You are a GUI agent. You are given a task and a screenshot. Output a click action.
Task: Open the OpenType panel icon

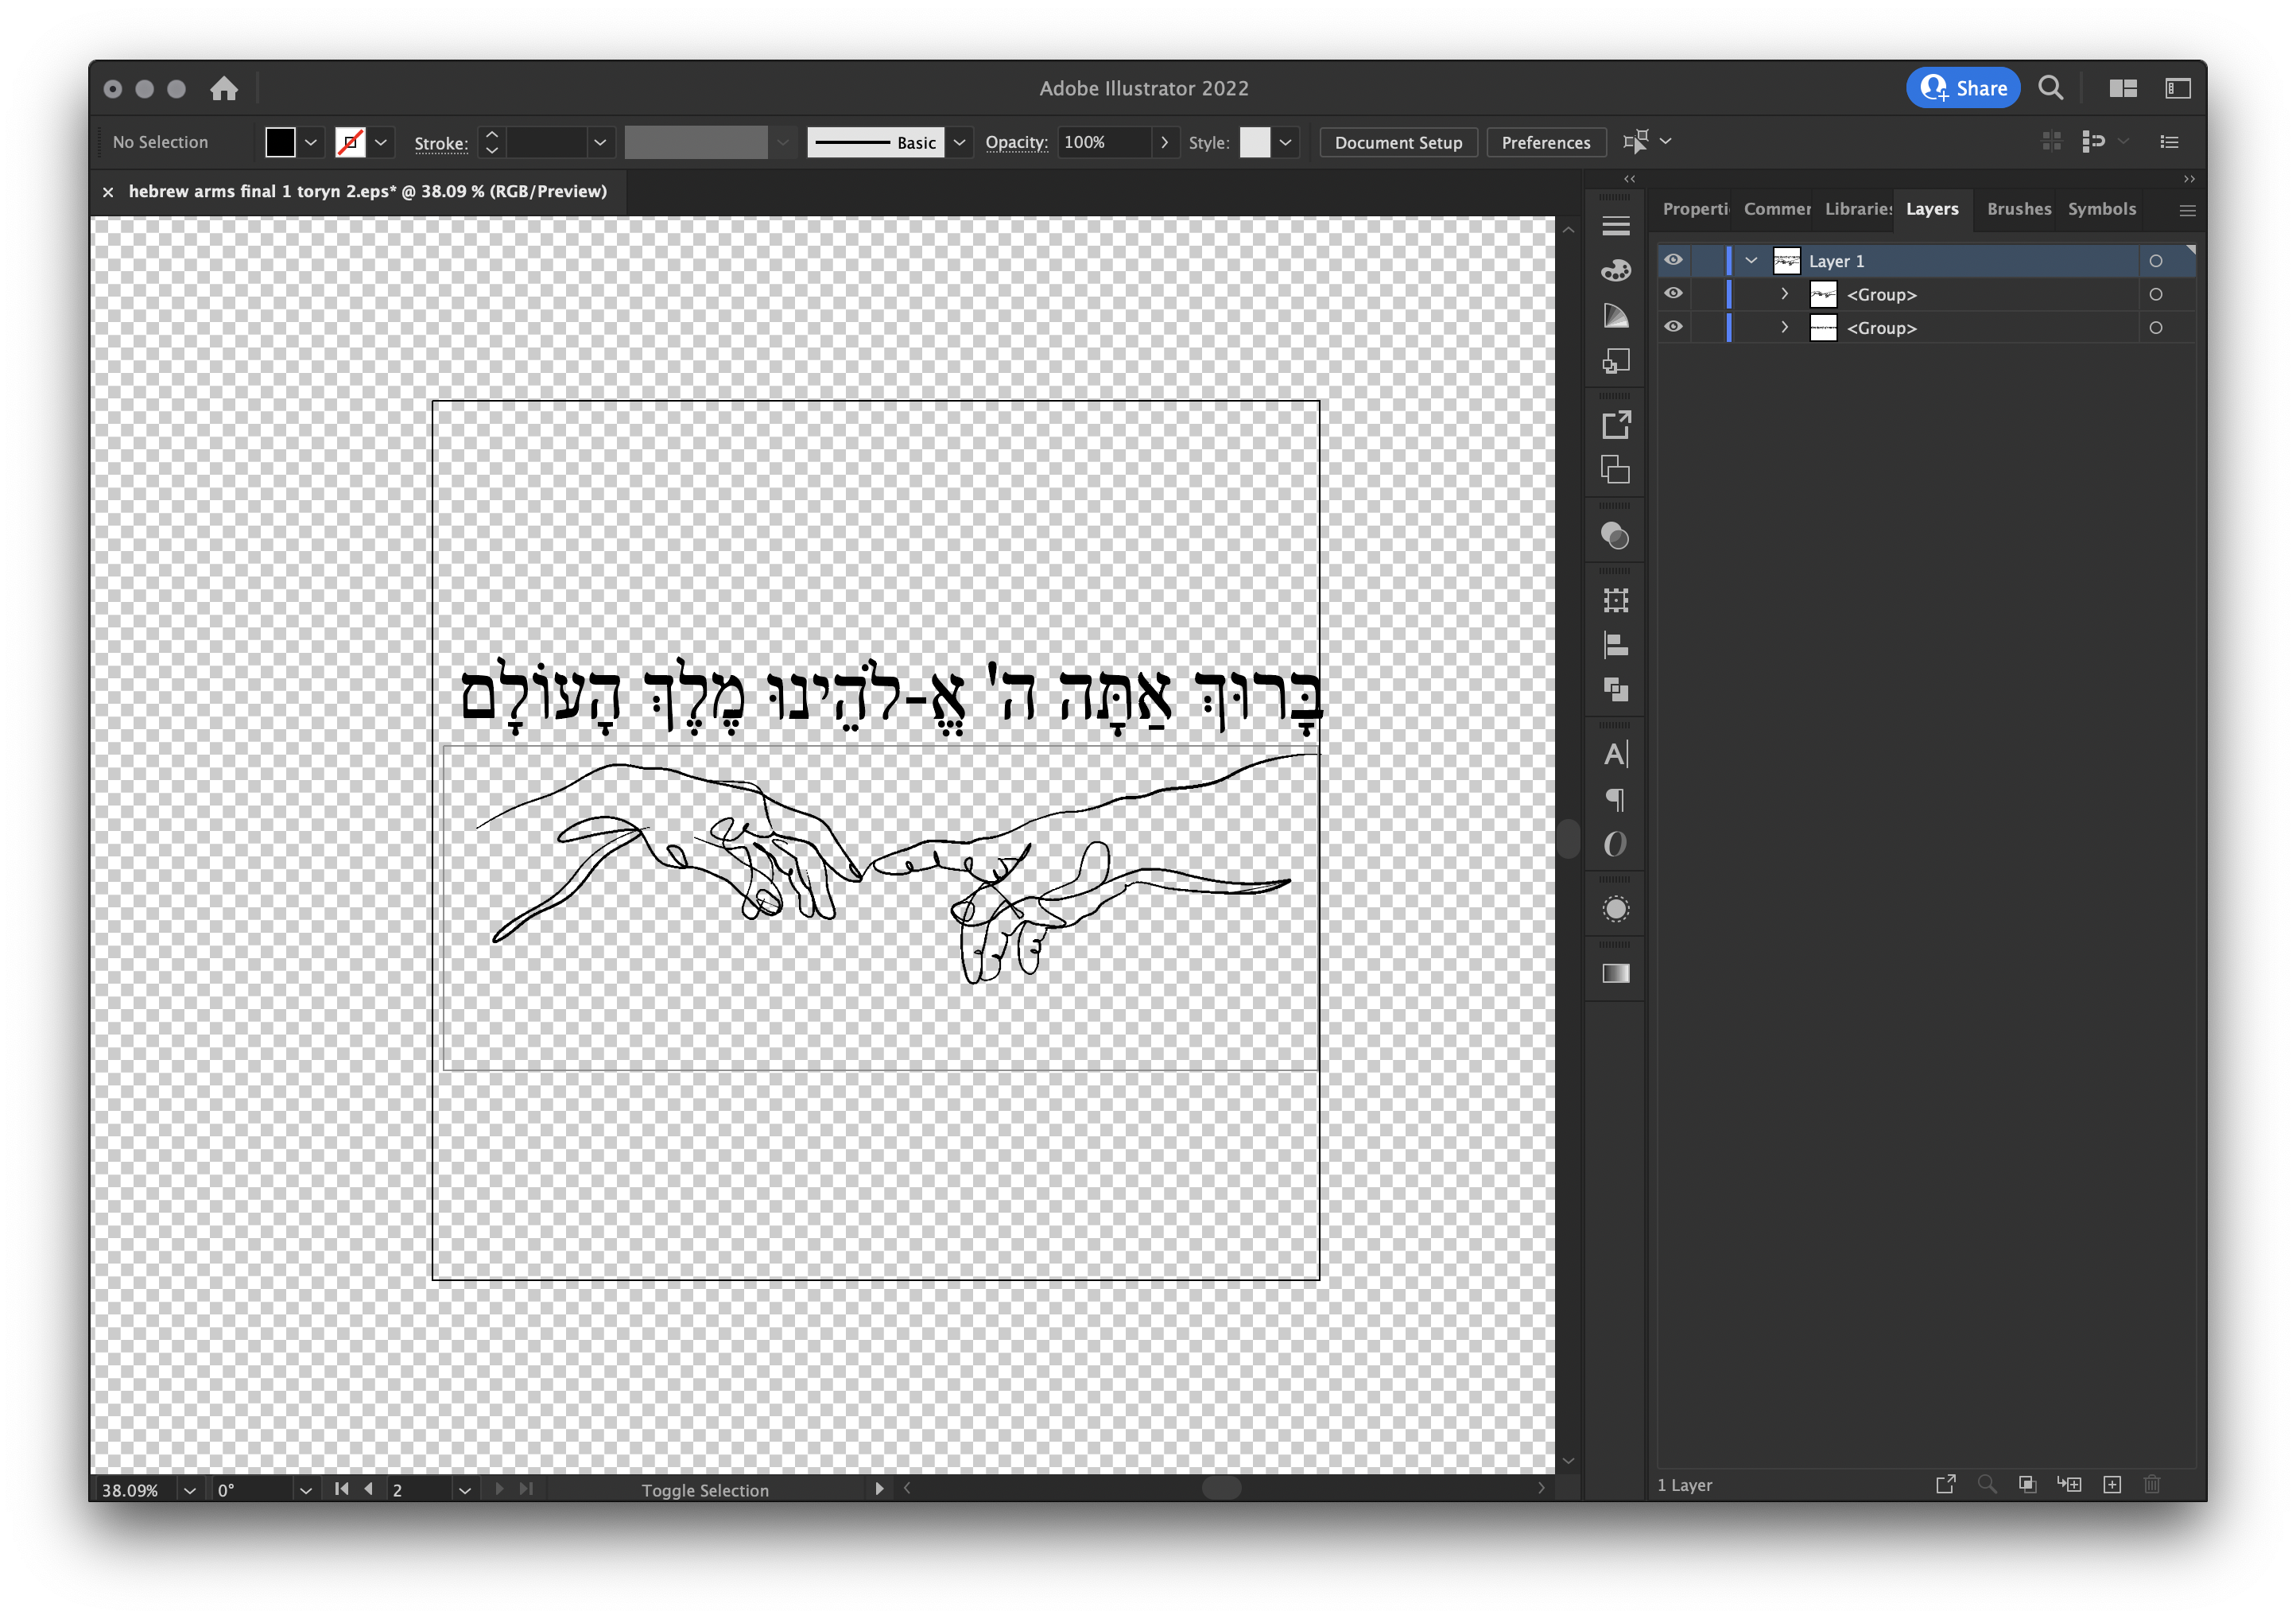[1615, 843]
